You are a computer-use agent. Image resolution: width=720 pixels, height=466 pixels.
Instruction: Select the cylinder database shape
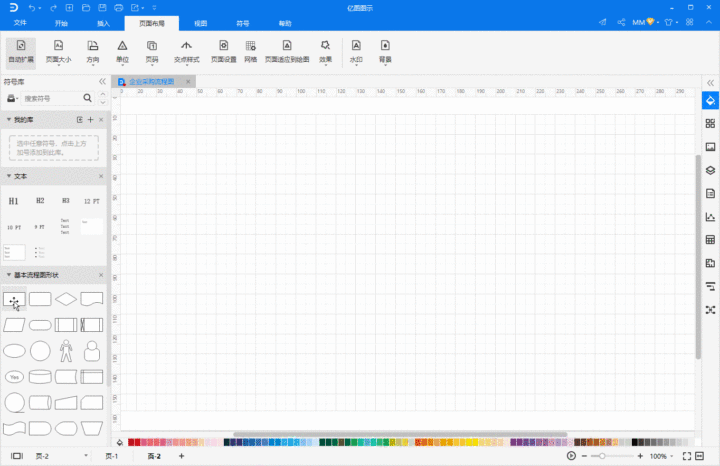pyautogui.click(x=40, y=377)
